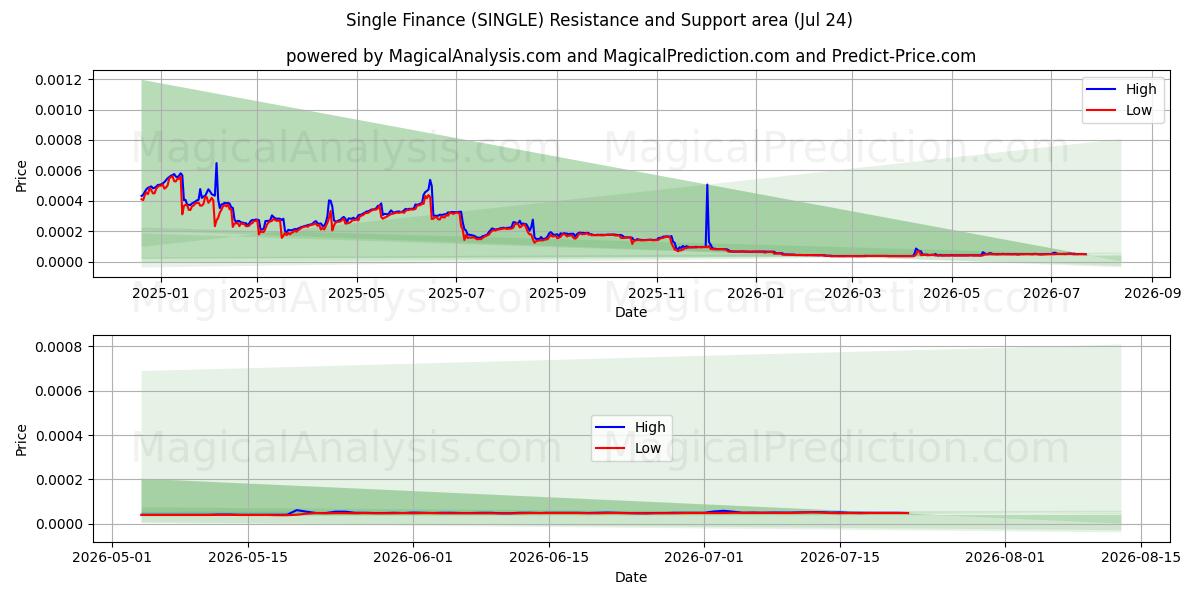Click the 'Price' axis label of bottom chart
Viewport: 1200px width, 600px height.
click(22, 439)
